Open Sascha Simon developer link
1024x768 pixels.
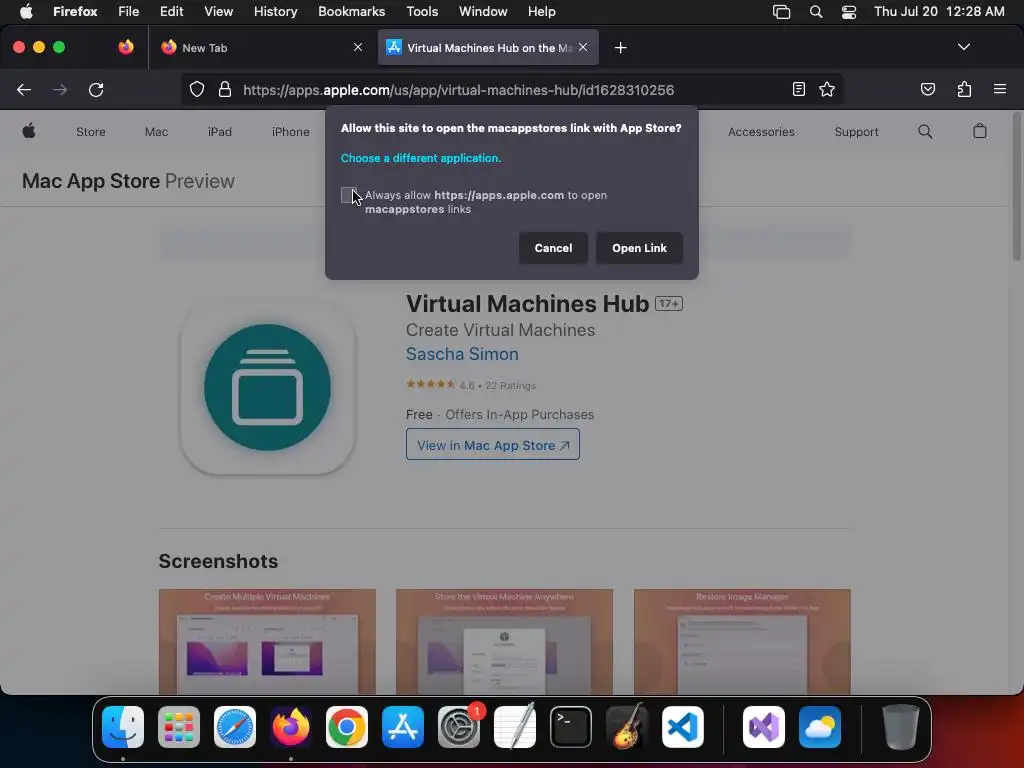[462, 354]
